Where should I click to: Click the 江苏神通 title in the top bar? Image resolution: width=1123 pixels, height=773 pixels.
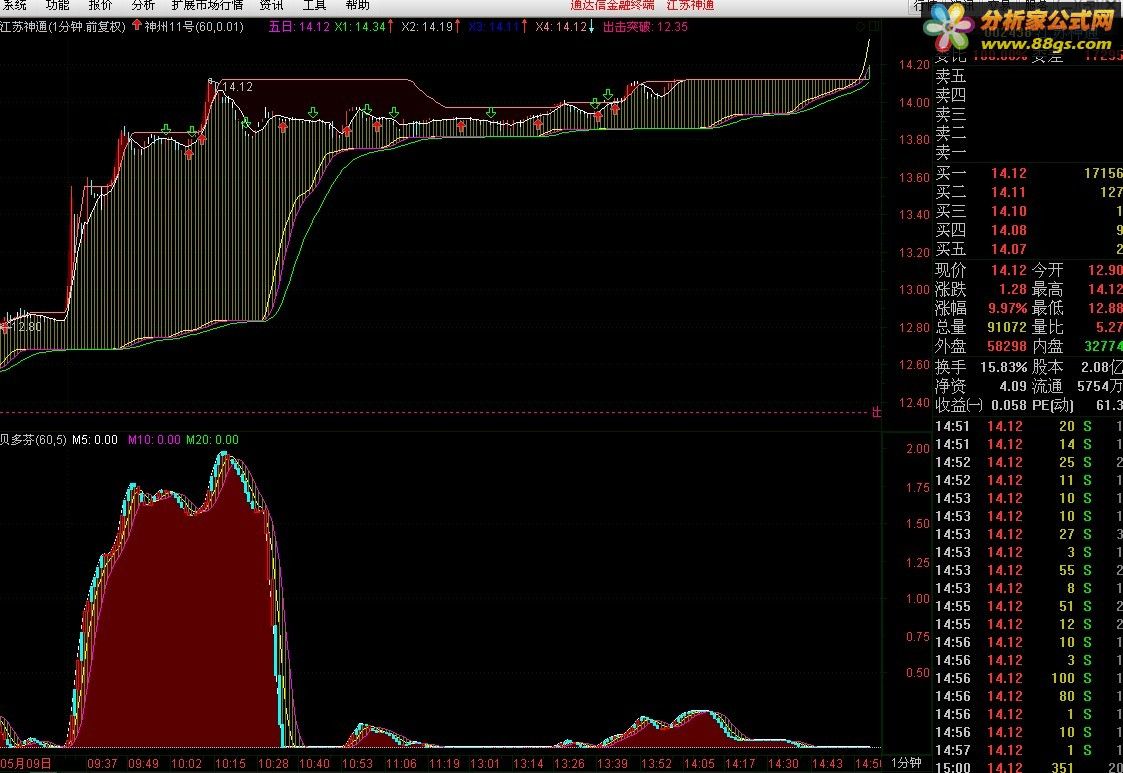click(x=690, y=5)
